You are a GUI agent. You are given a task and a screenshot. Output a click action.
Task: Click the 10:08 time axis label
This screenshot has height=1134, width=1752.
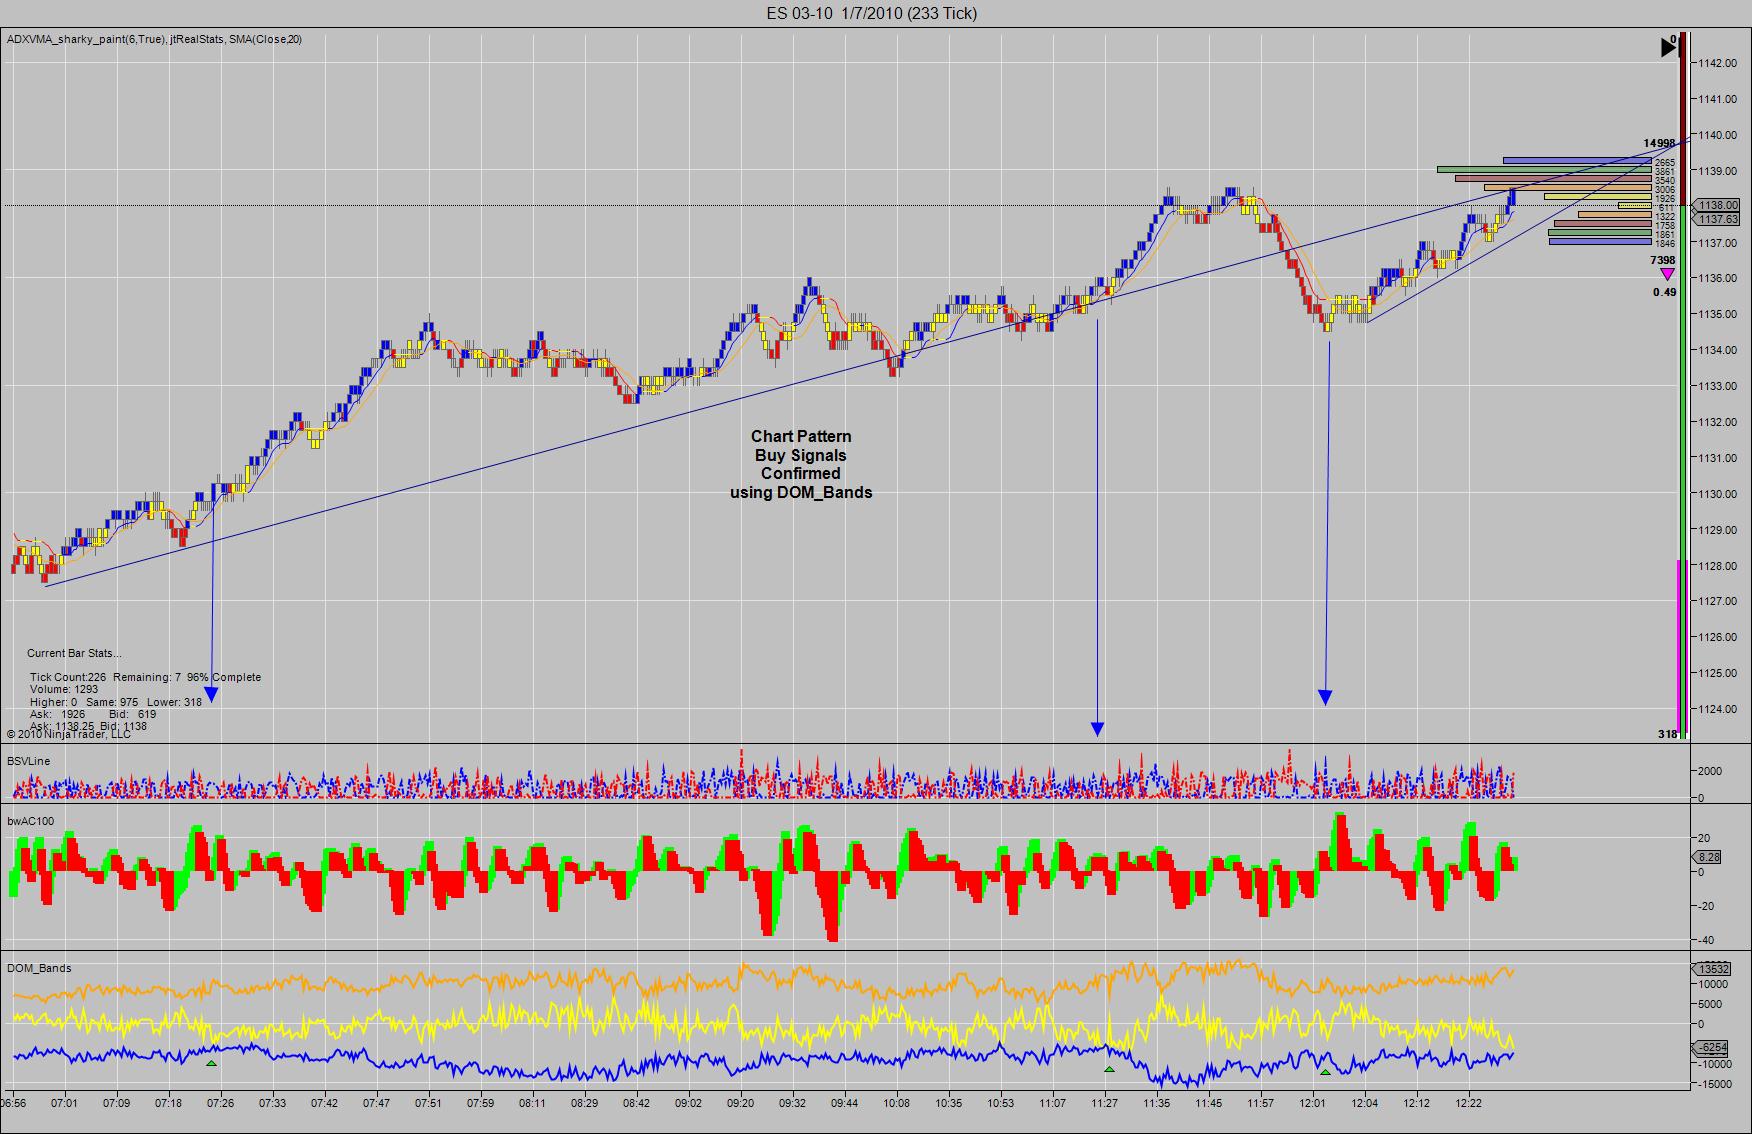(896, 1104)
